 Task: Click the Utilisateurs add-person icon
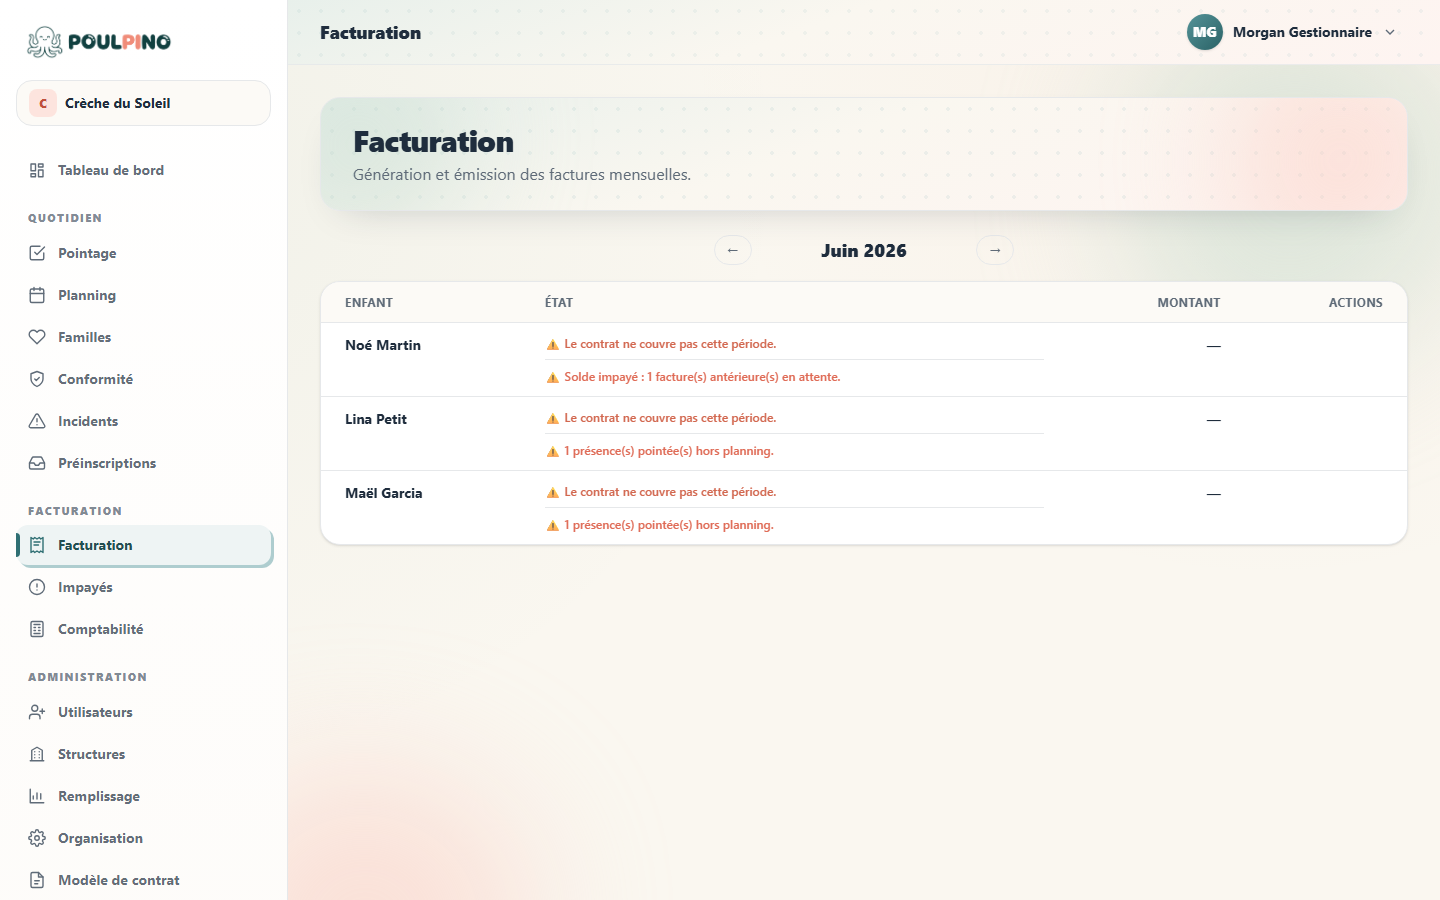pos(37,712)
